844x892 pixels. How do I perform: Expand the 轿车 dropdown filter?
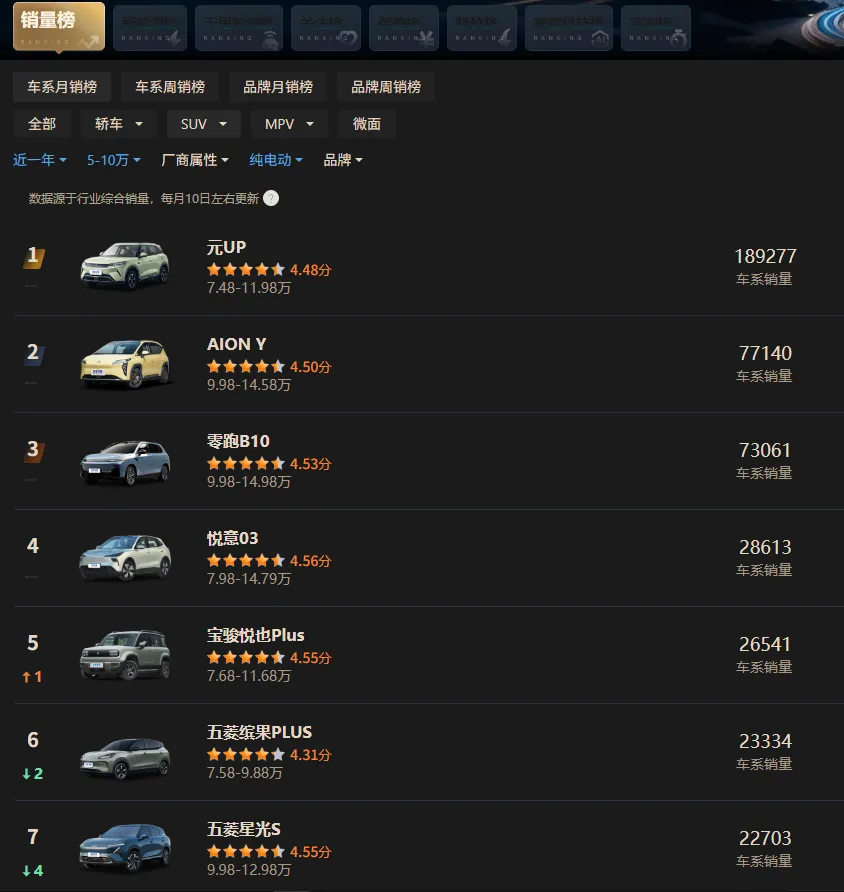pos(118,124)
